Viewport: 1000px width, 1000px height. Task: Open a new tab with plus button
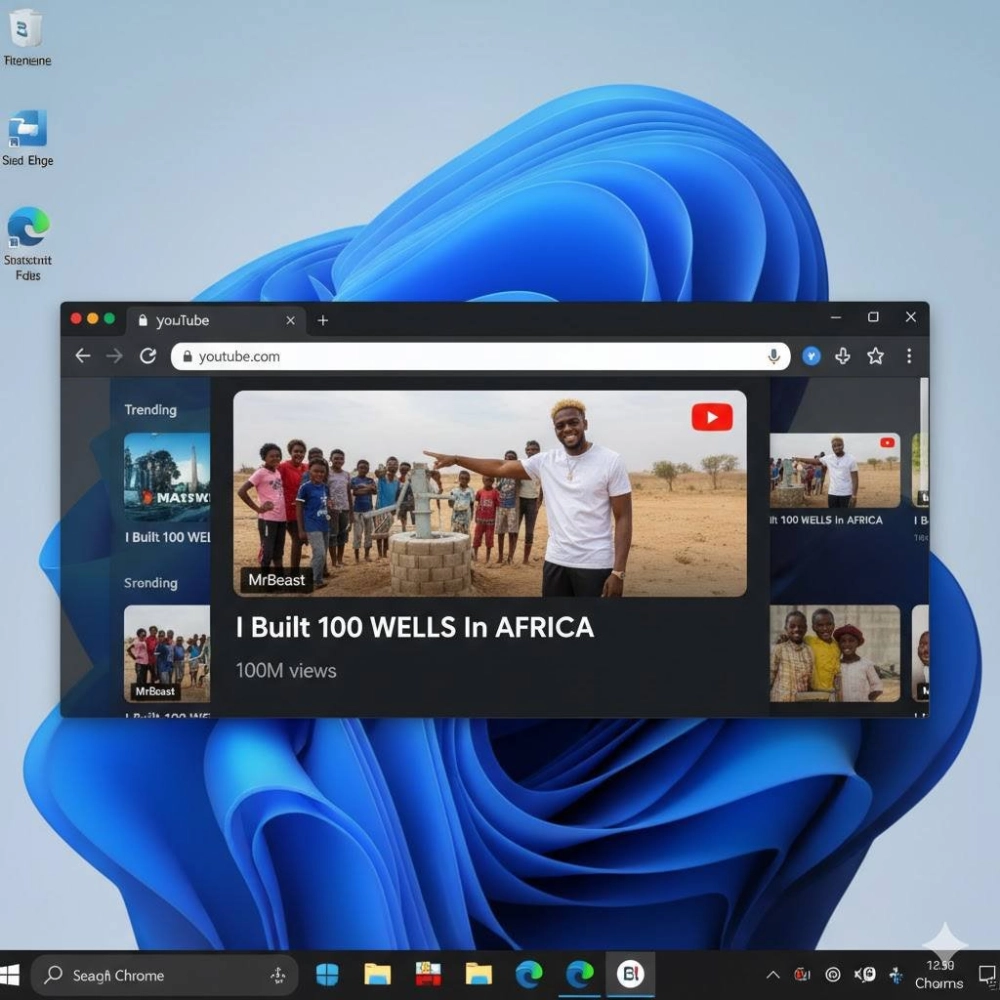(x=322, y=320)
